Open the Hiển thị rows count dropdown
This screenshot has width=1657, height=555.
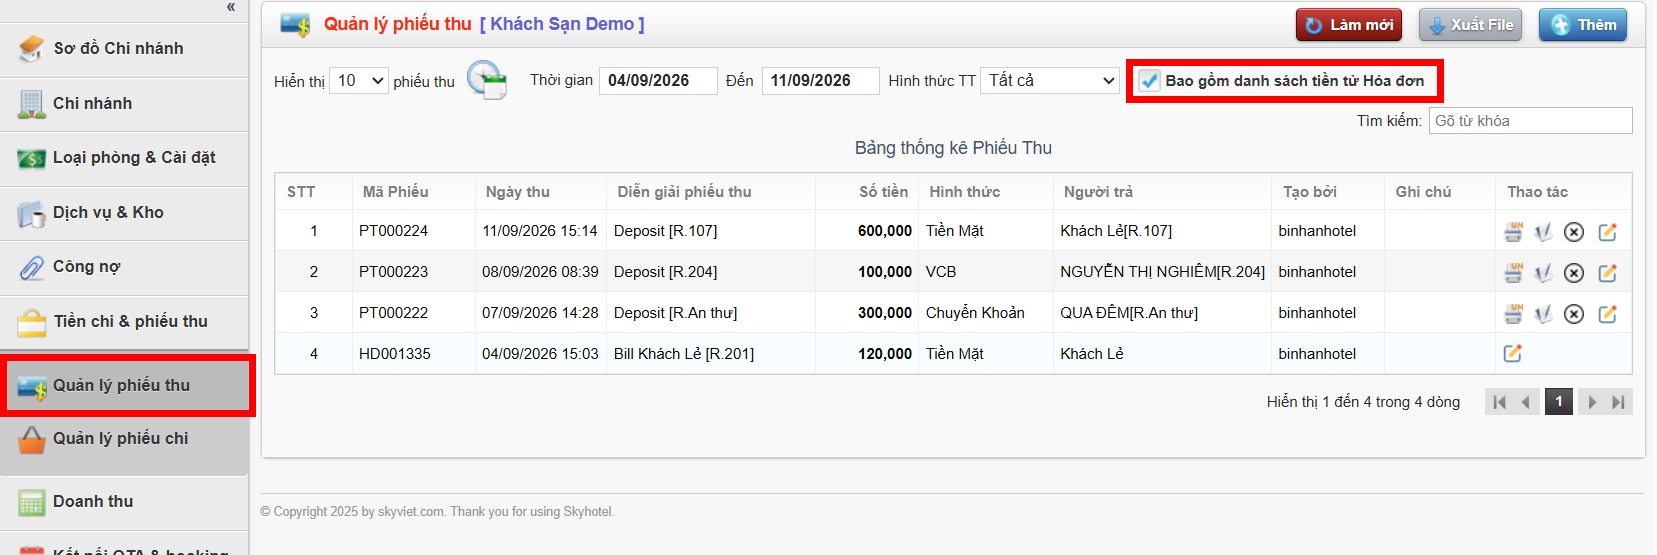360,81
